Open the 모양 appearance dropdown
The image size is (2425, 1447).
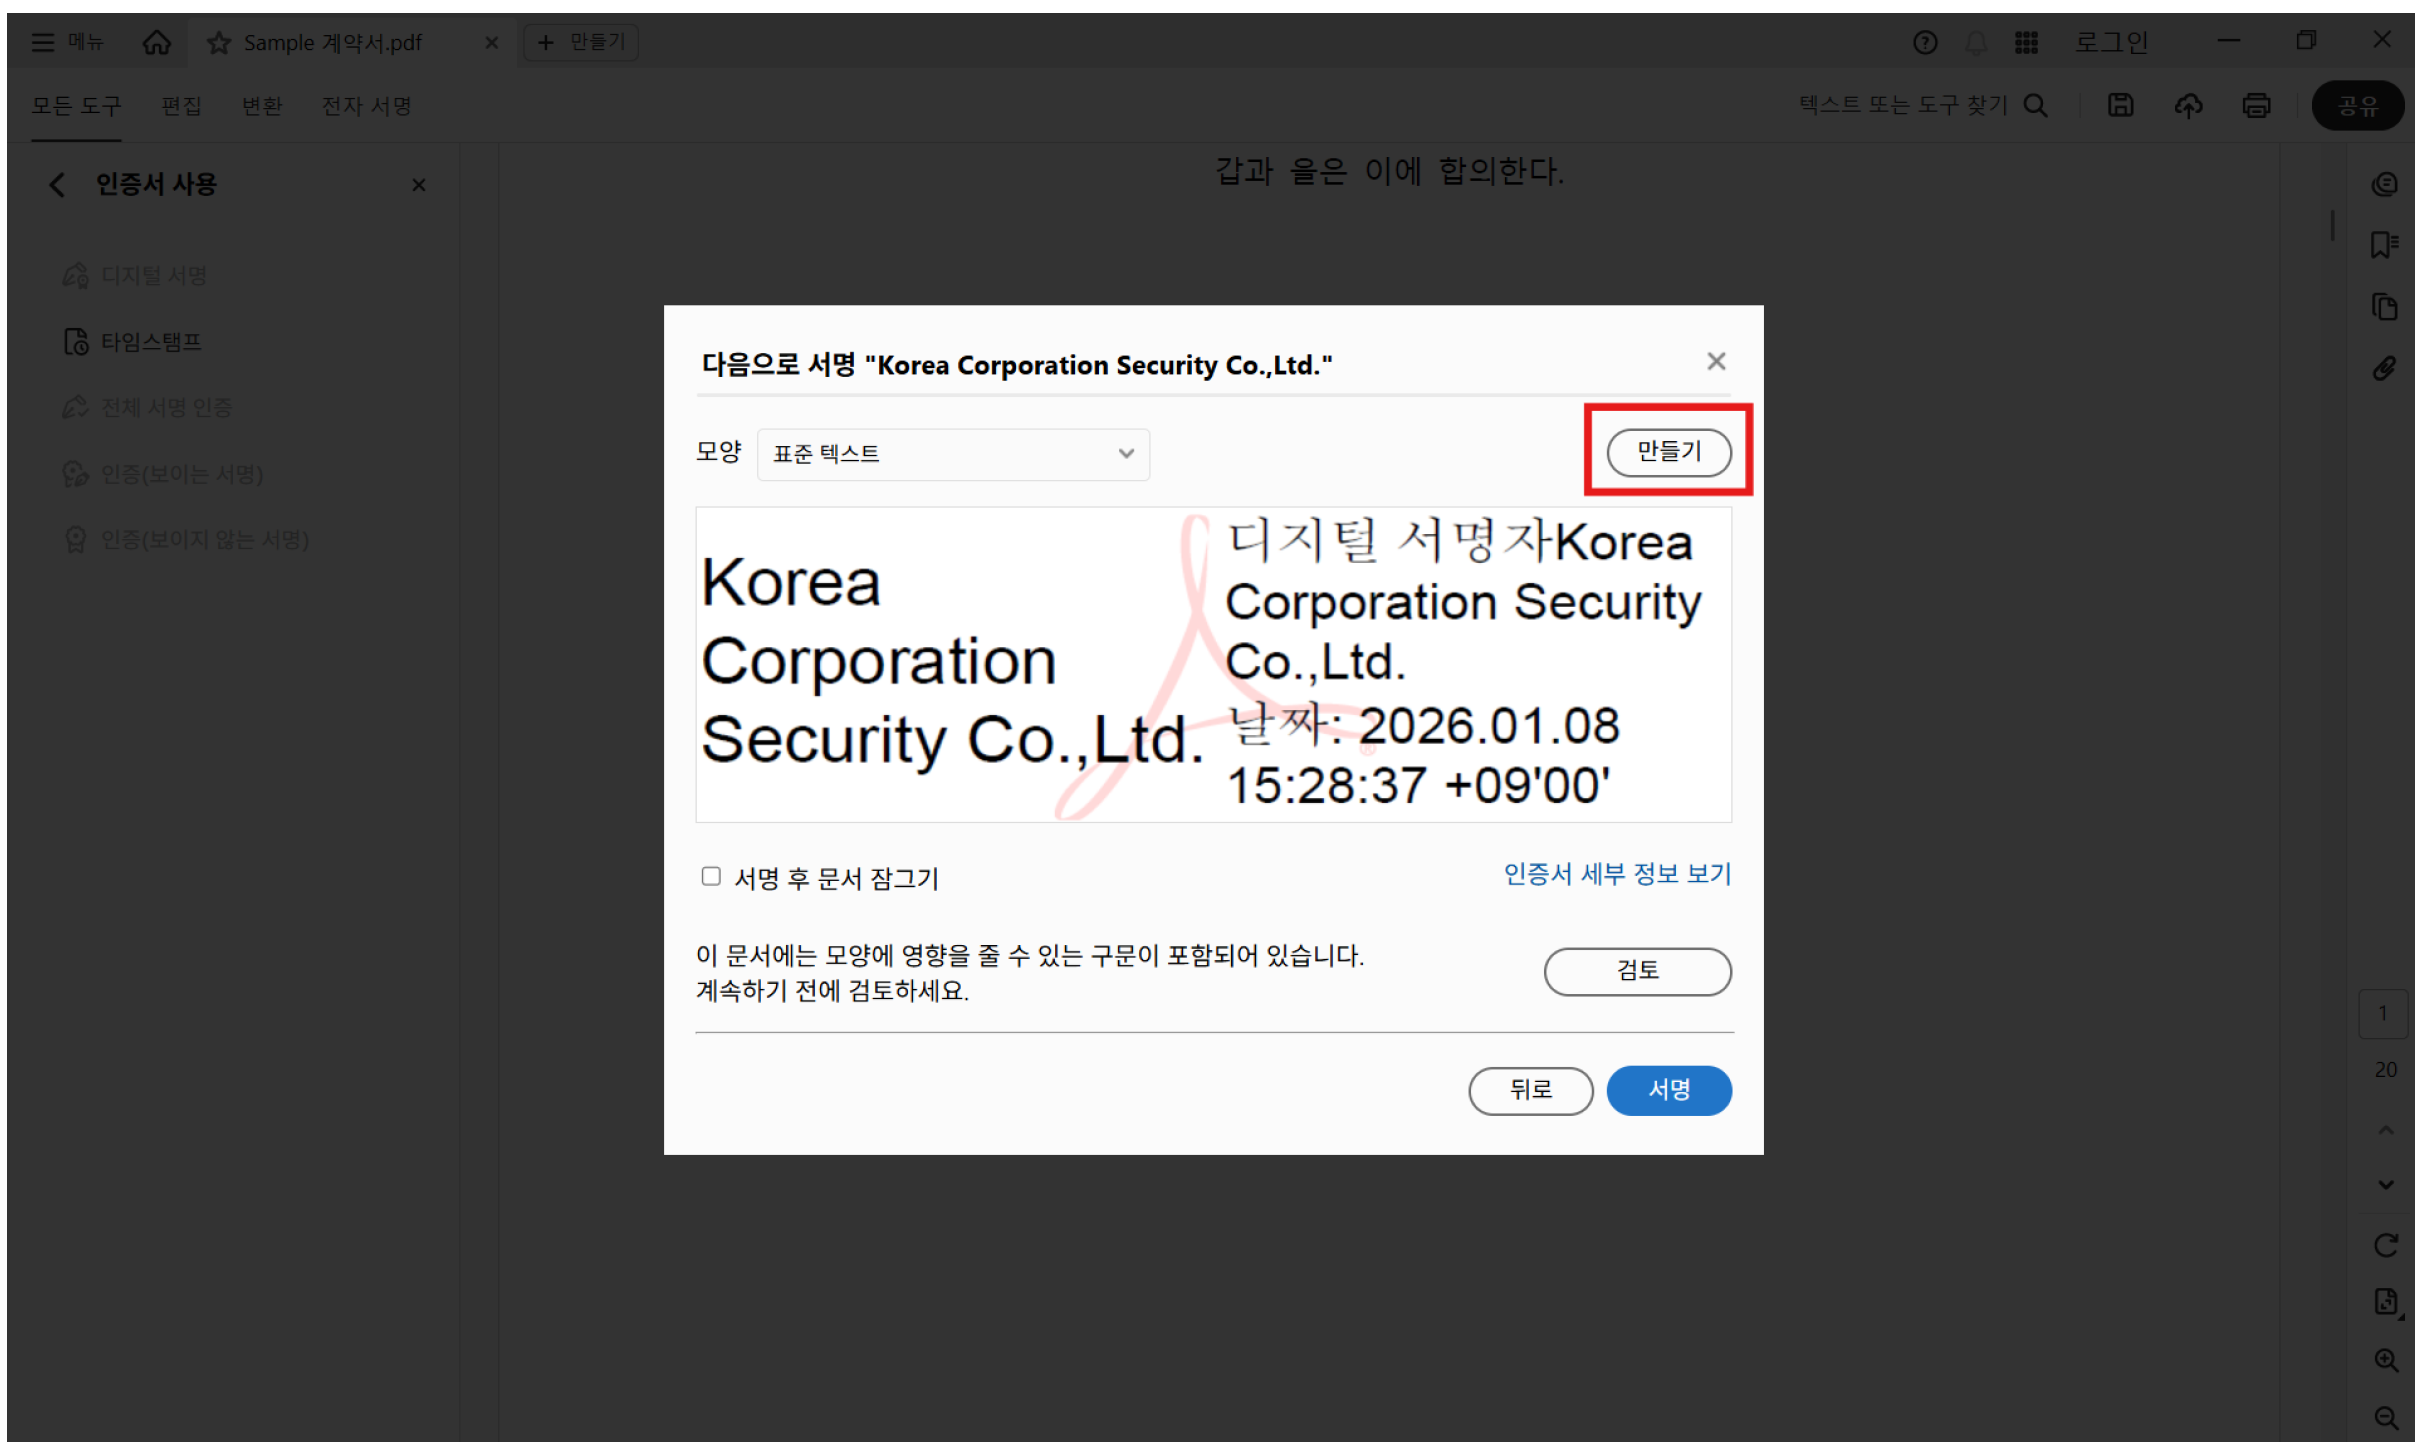(952, 453)
